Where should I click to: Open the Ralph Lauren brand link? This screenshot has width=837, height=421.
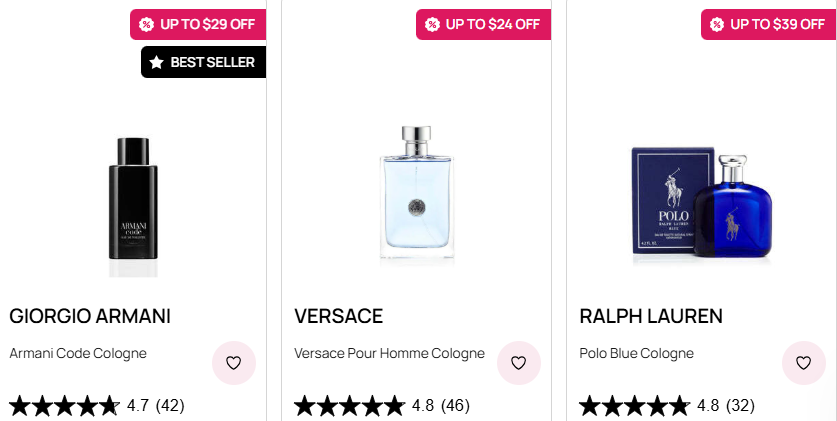651,316
